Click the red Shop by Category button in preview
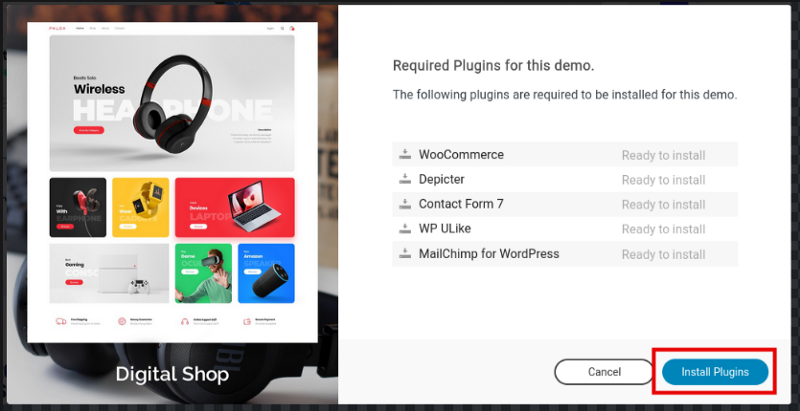The width and height of the screenshot is (800, 411). [89, 130]
